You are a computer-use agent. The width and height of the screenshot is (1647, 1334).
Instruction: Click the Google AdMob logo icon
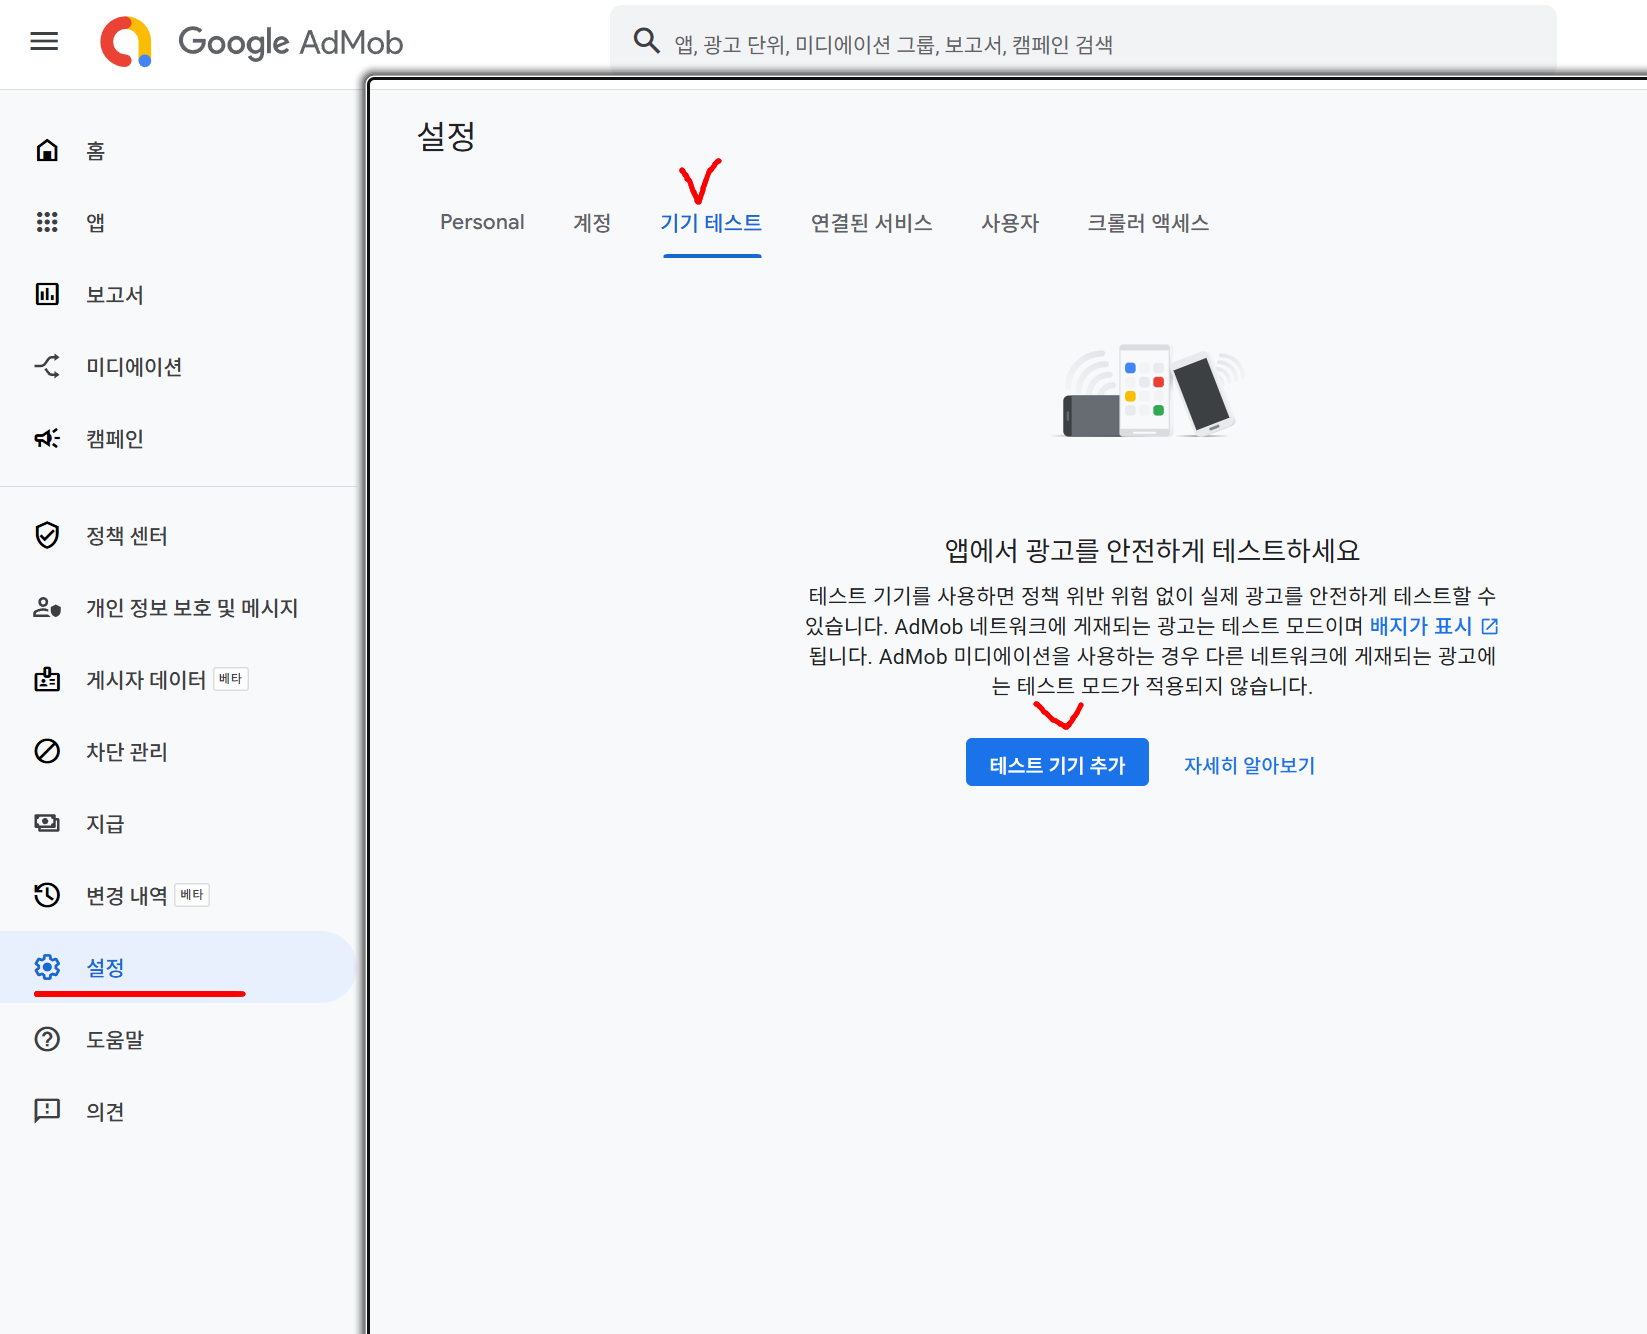pyautogui.click(x=126, y=42)
